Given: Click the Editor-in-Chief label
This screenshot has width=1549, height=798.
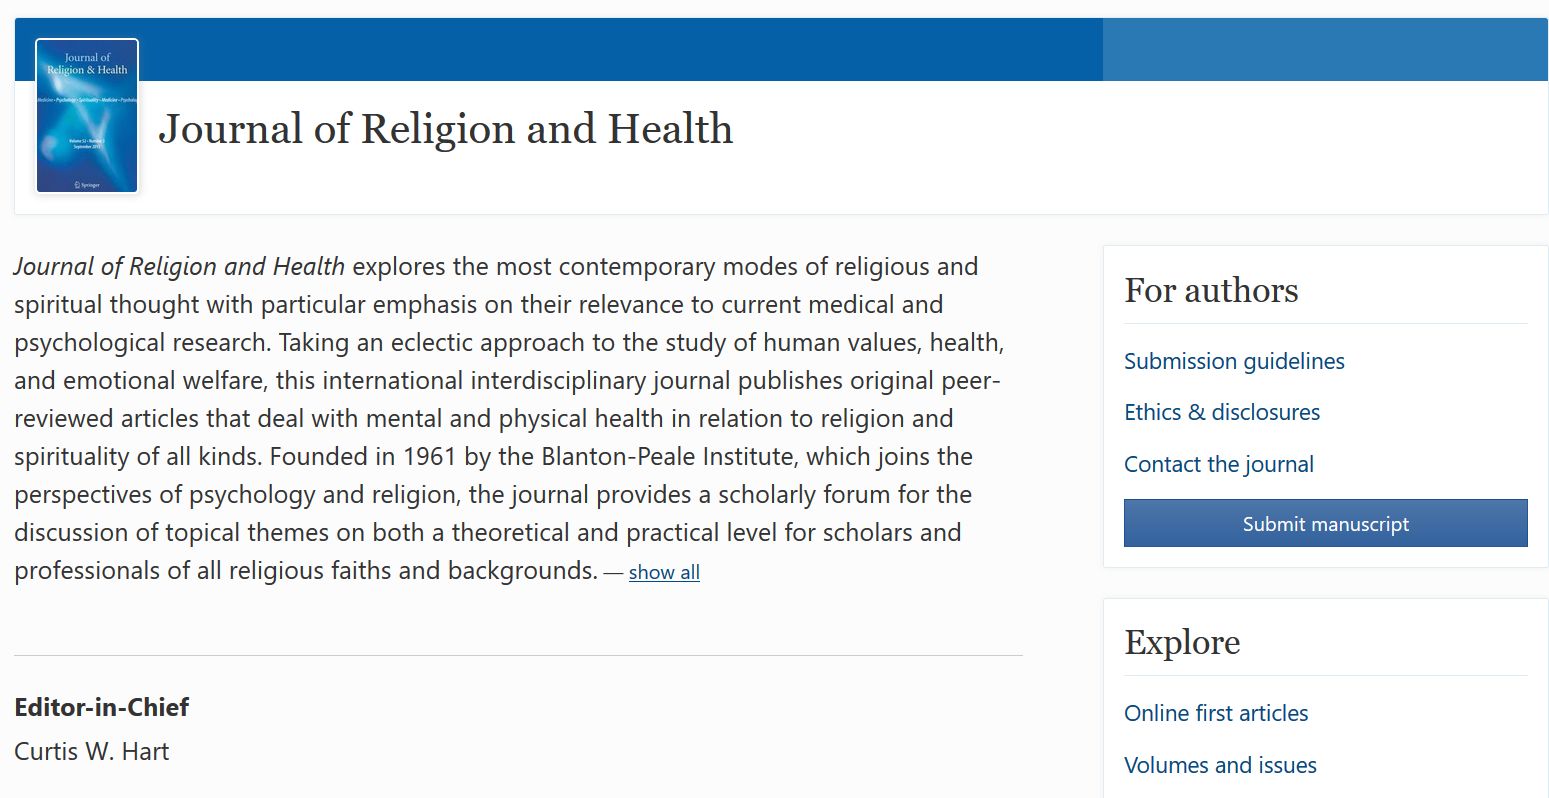Looking at the screenshot, I should (101, 707).
